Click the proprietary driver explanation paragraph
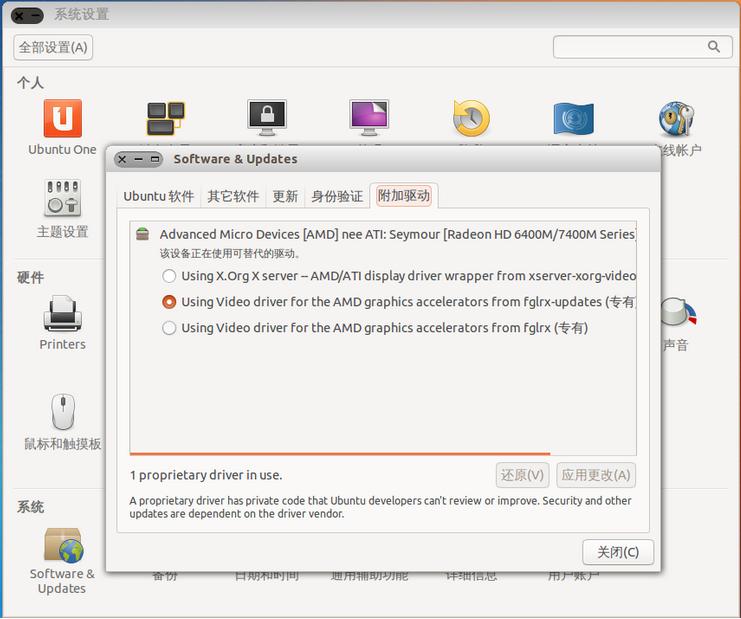Screen dimensions: 741x619 tap(380, 507)
